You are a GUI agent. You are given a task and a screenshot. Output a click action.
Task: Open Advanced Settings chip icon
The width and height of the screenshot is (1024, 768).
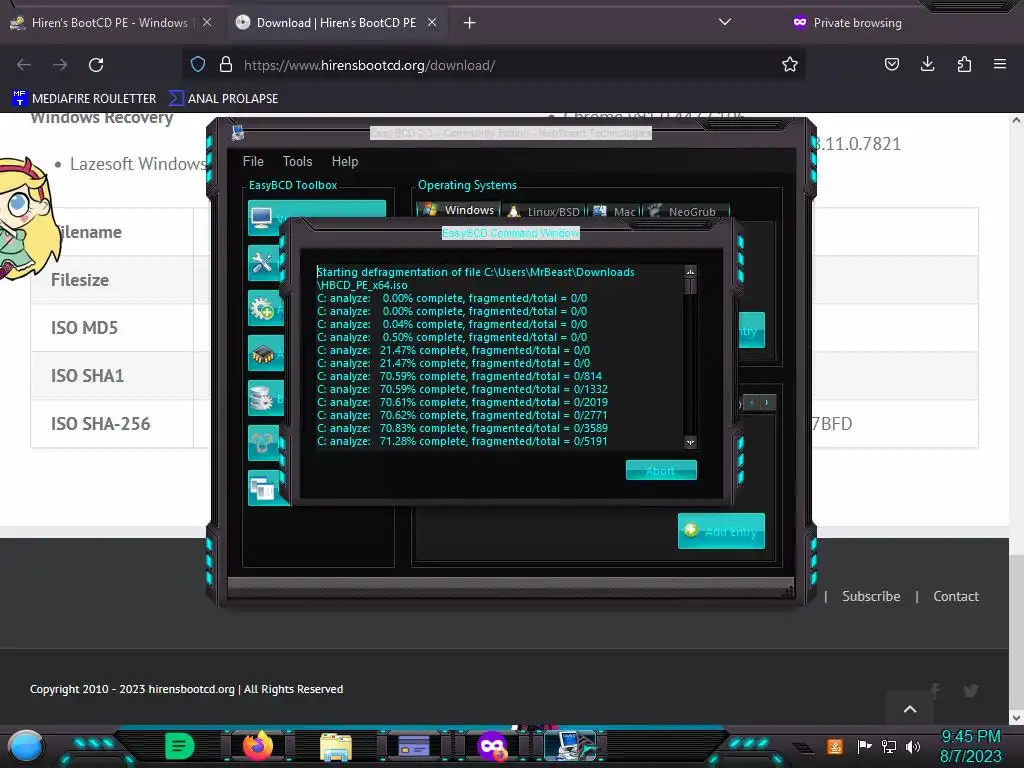263,353
